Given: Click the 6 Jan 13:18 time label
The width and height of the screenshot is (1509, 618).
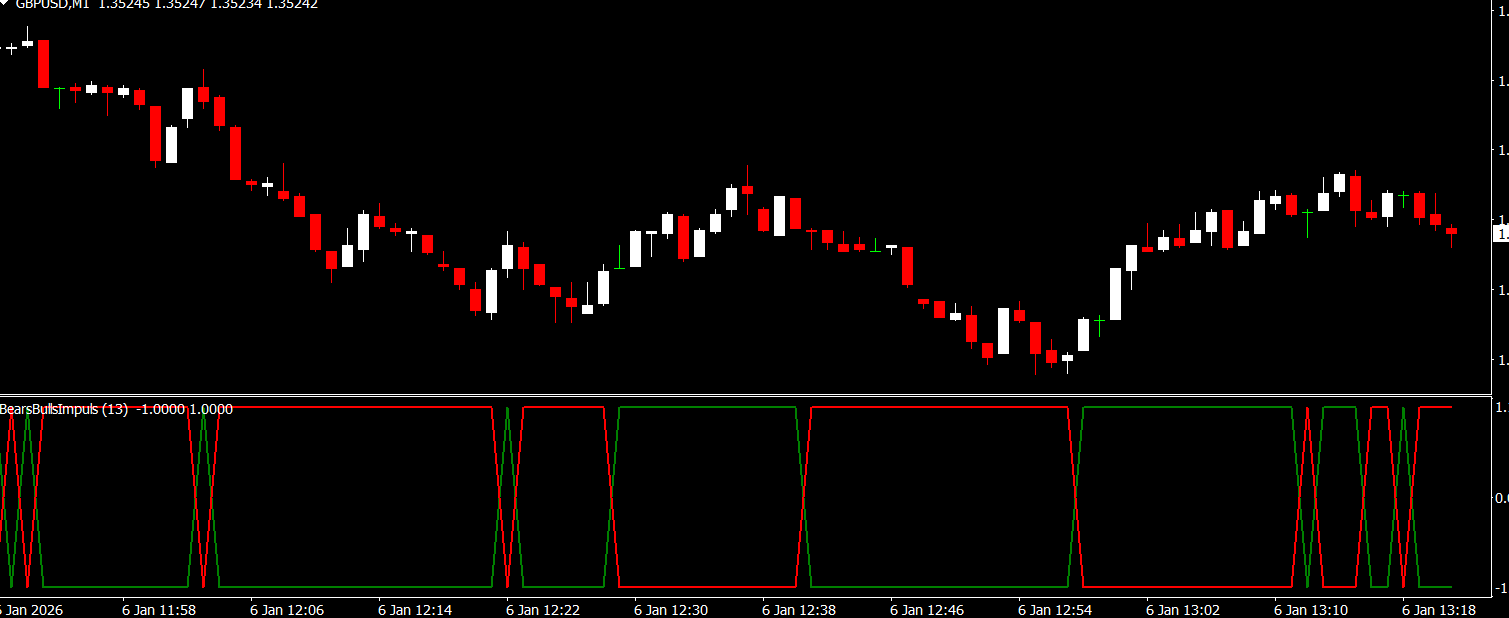Looking at the screenshot, I should coord(1439,609).
